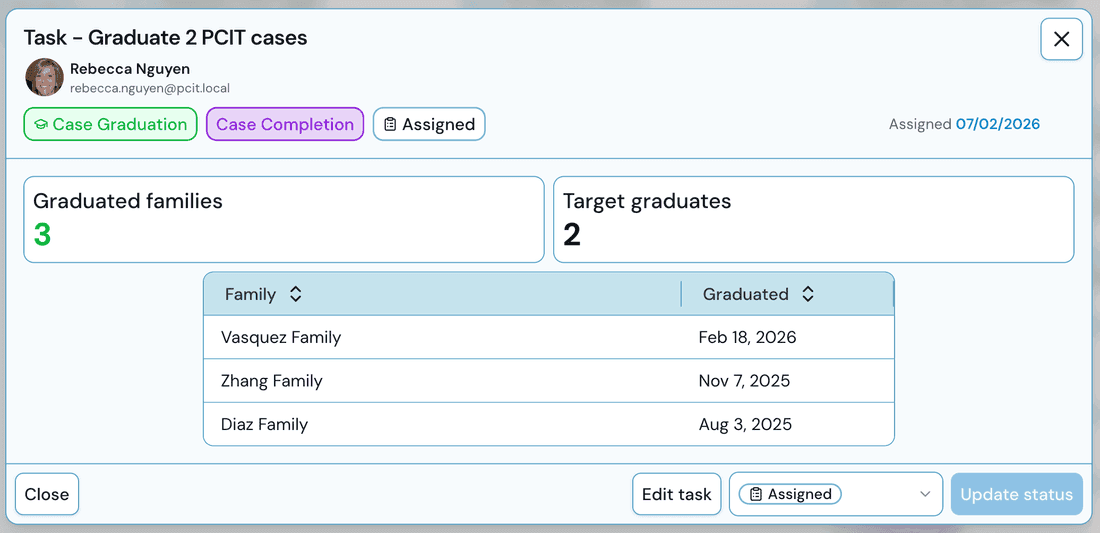Click the Close button at bottom left
1100x533 pixels.
[47, 494]
